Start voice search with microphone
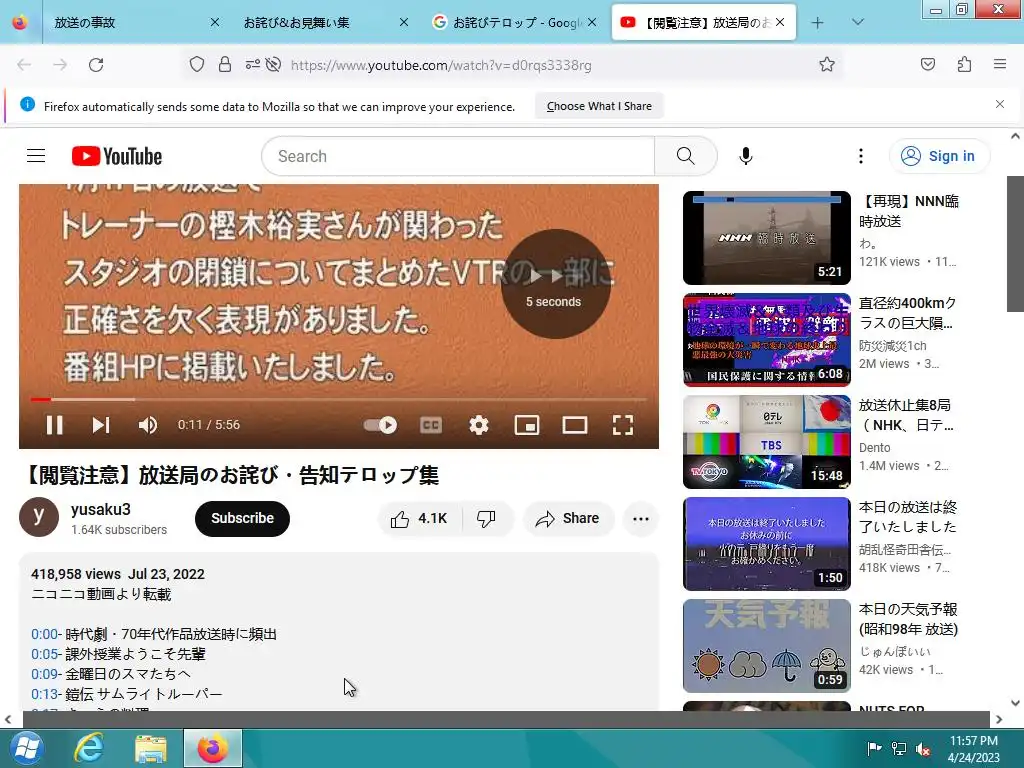The image size is (1024, 768). 746,156
